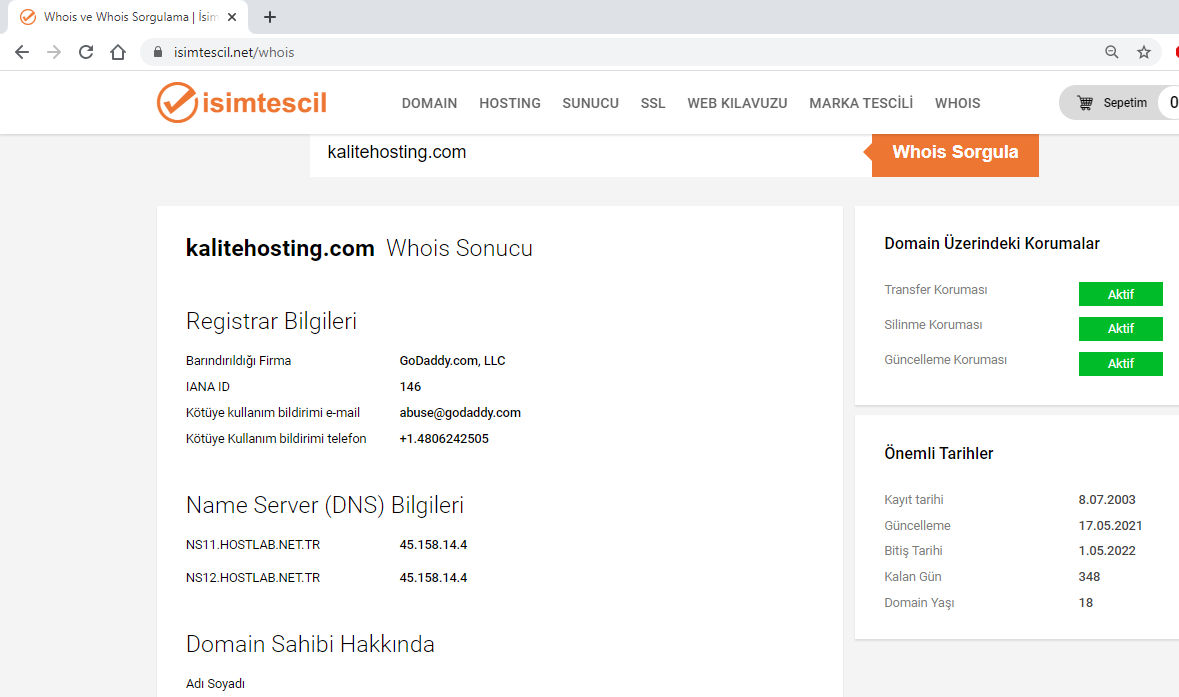Click the Bitiş Tarihi date 1.05.2022
This screenshot has width=1179, height=697.
click(x=1107, y=550)
